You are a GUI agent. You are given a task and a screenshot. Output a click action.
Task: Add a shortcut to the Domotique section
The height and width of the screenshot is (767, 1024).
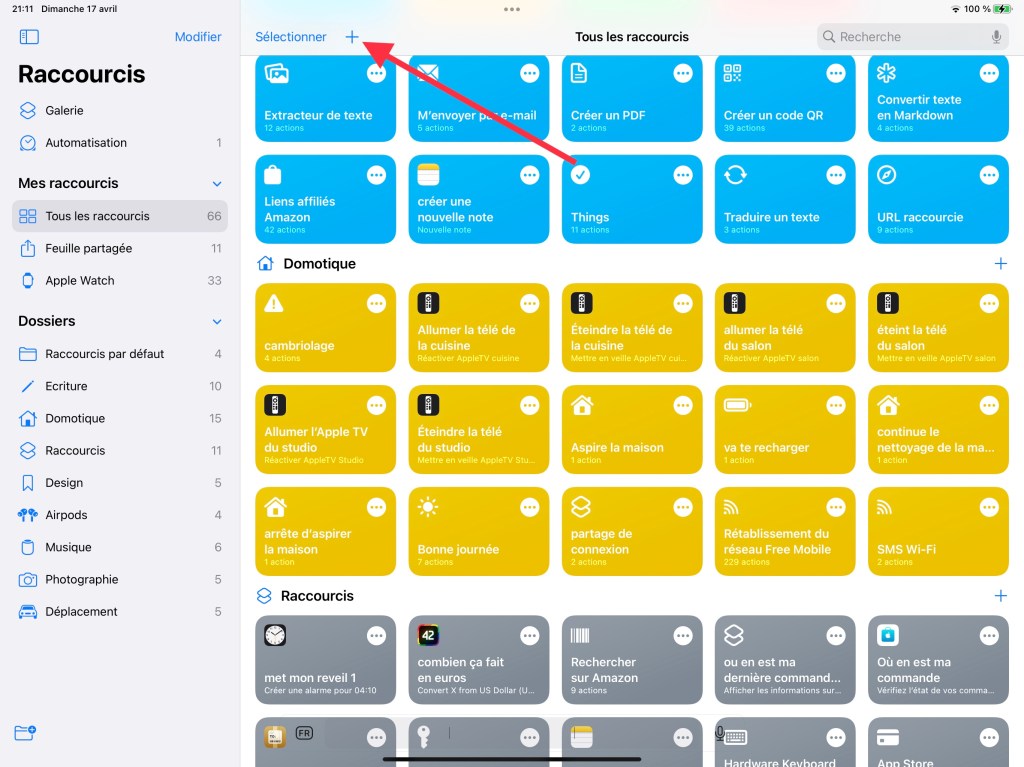(x=1000, y=264)
